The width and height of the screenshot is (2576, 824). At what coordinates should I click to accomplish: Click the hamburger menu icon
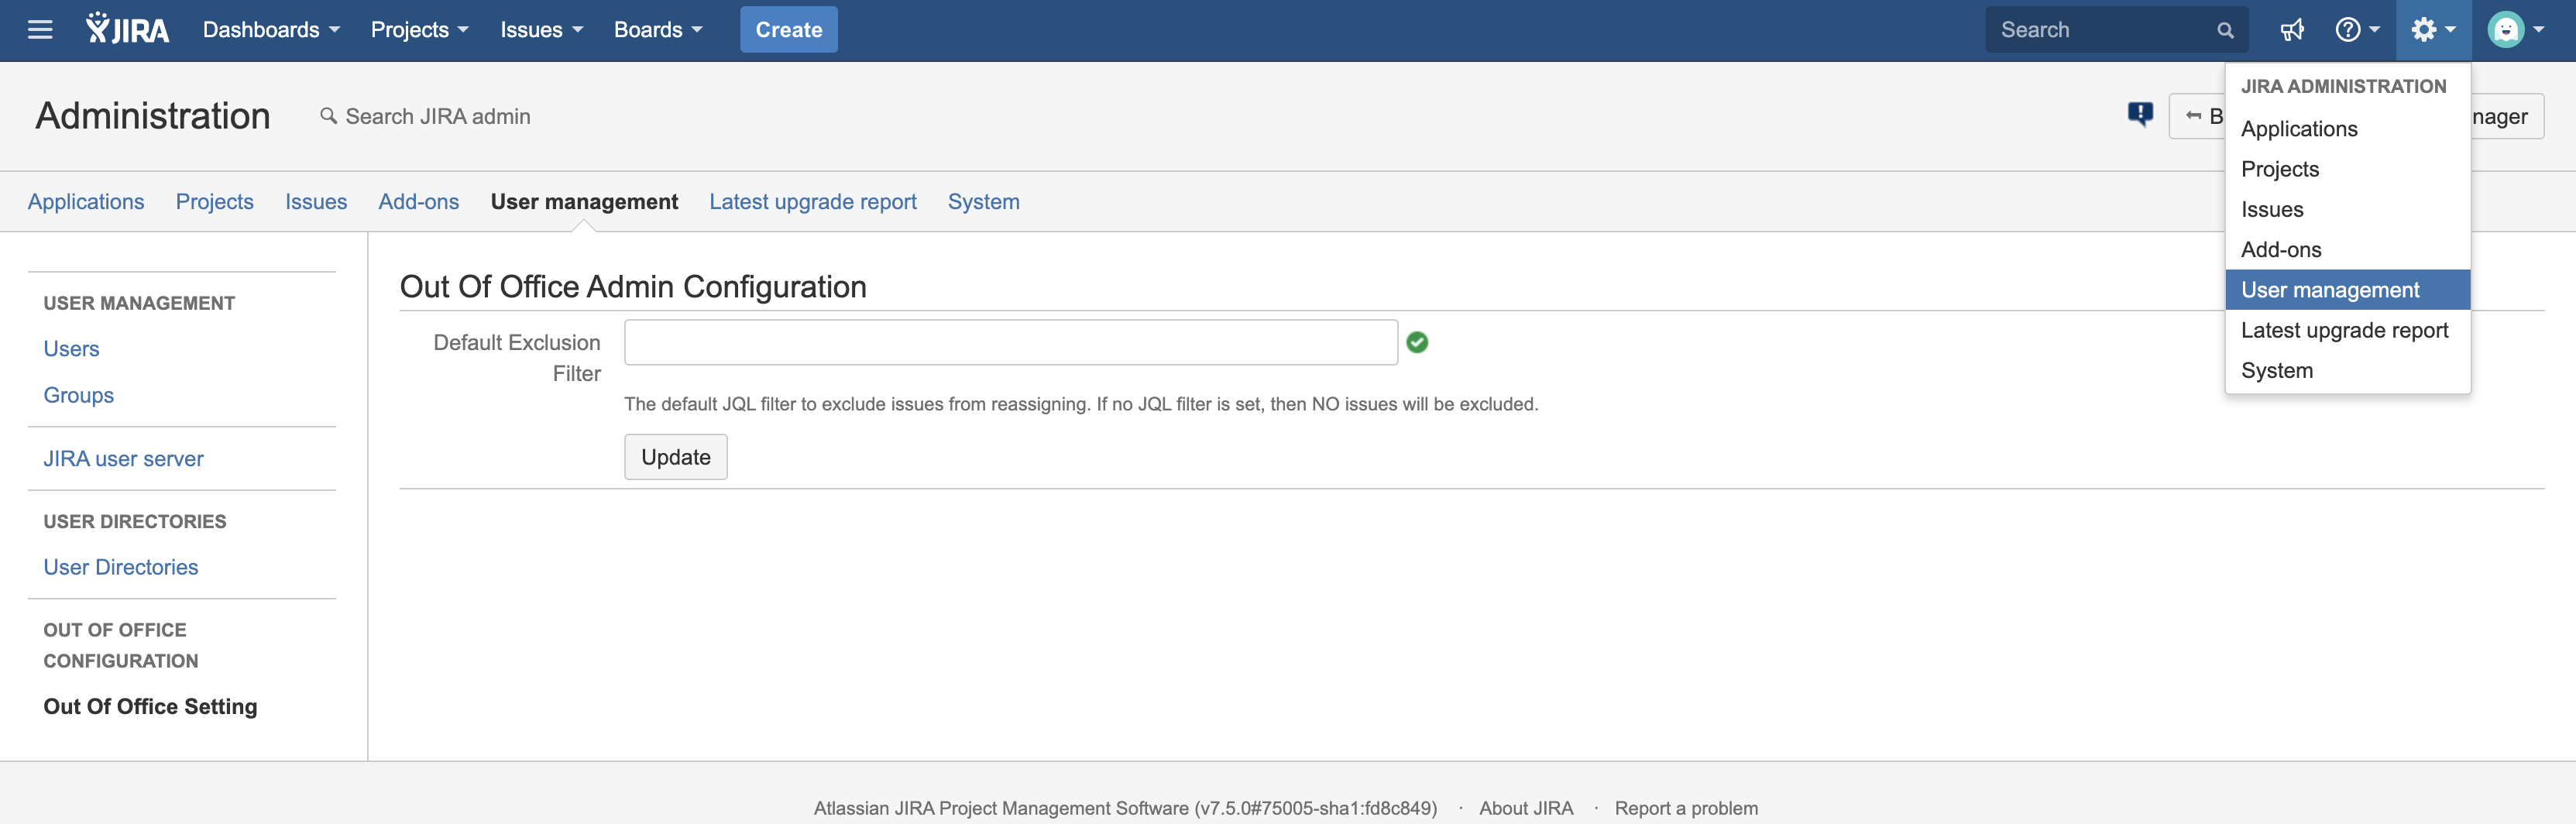tap(40, 30)
